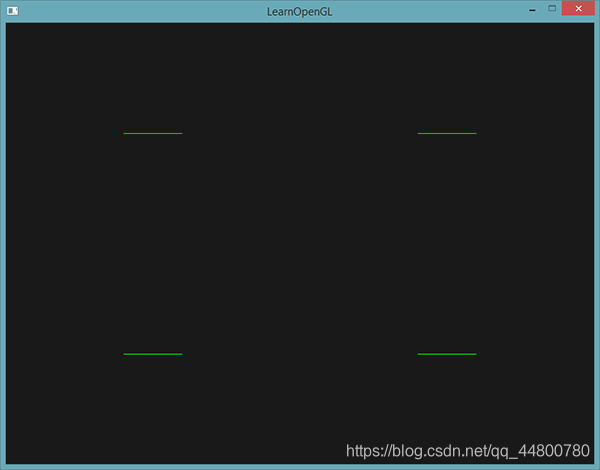The width and height of the screenshot is (600, 470).
Task: Click the LearnOpenGL window app icon
Action: (x=13, y=11)
